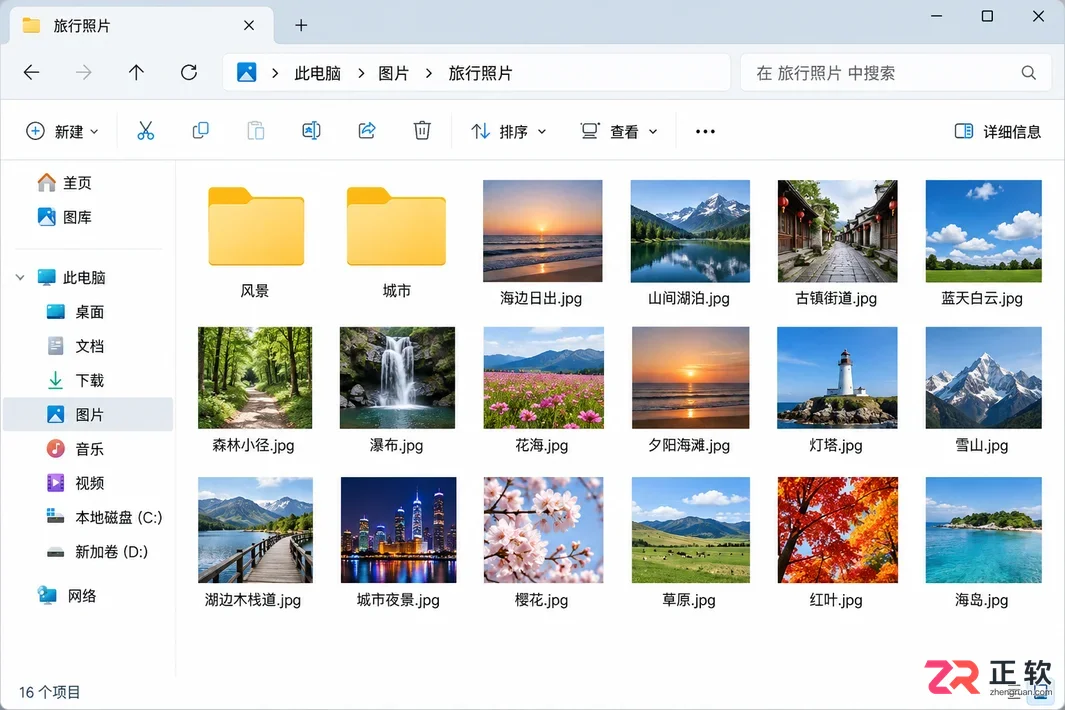Go up one folder level
The image size is (1065, 710).
coord(136,73)
